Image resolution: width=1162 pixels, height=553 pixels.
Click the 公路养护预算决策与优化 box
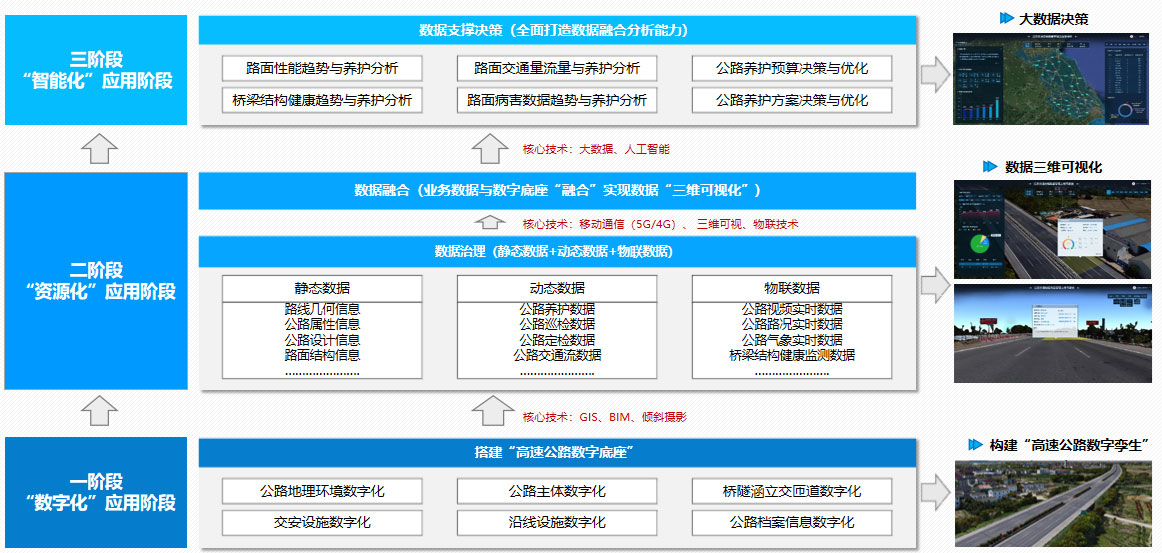tap(792, 68)
